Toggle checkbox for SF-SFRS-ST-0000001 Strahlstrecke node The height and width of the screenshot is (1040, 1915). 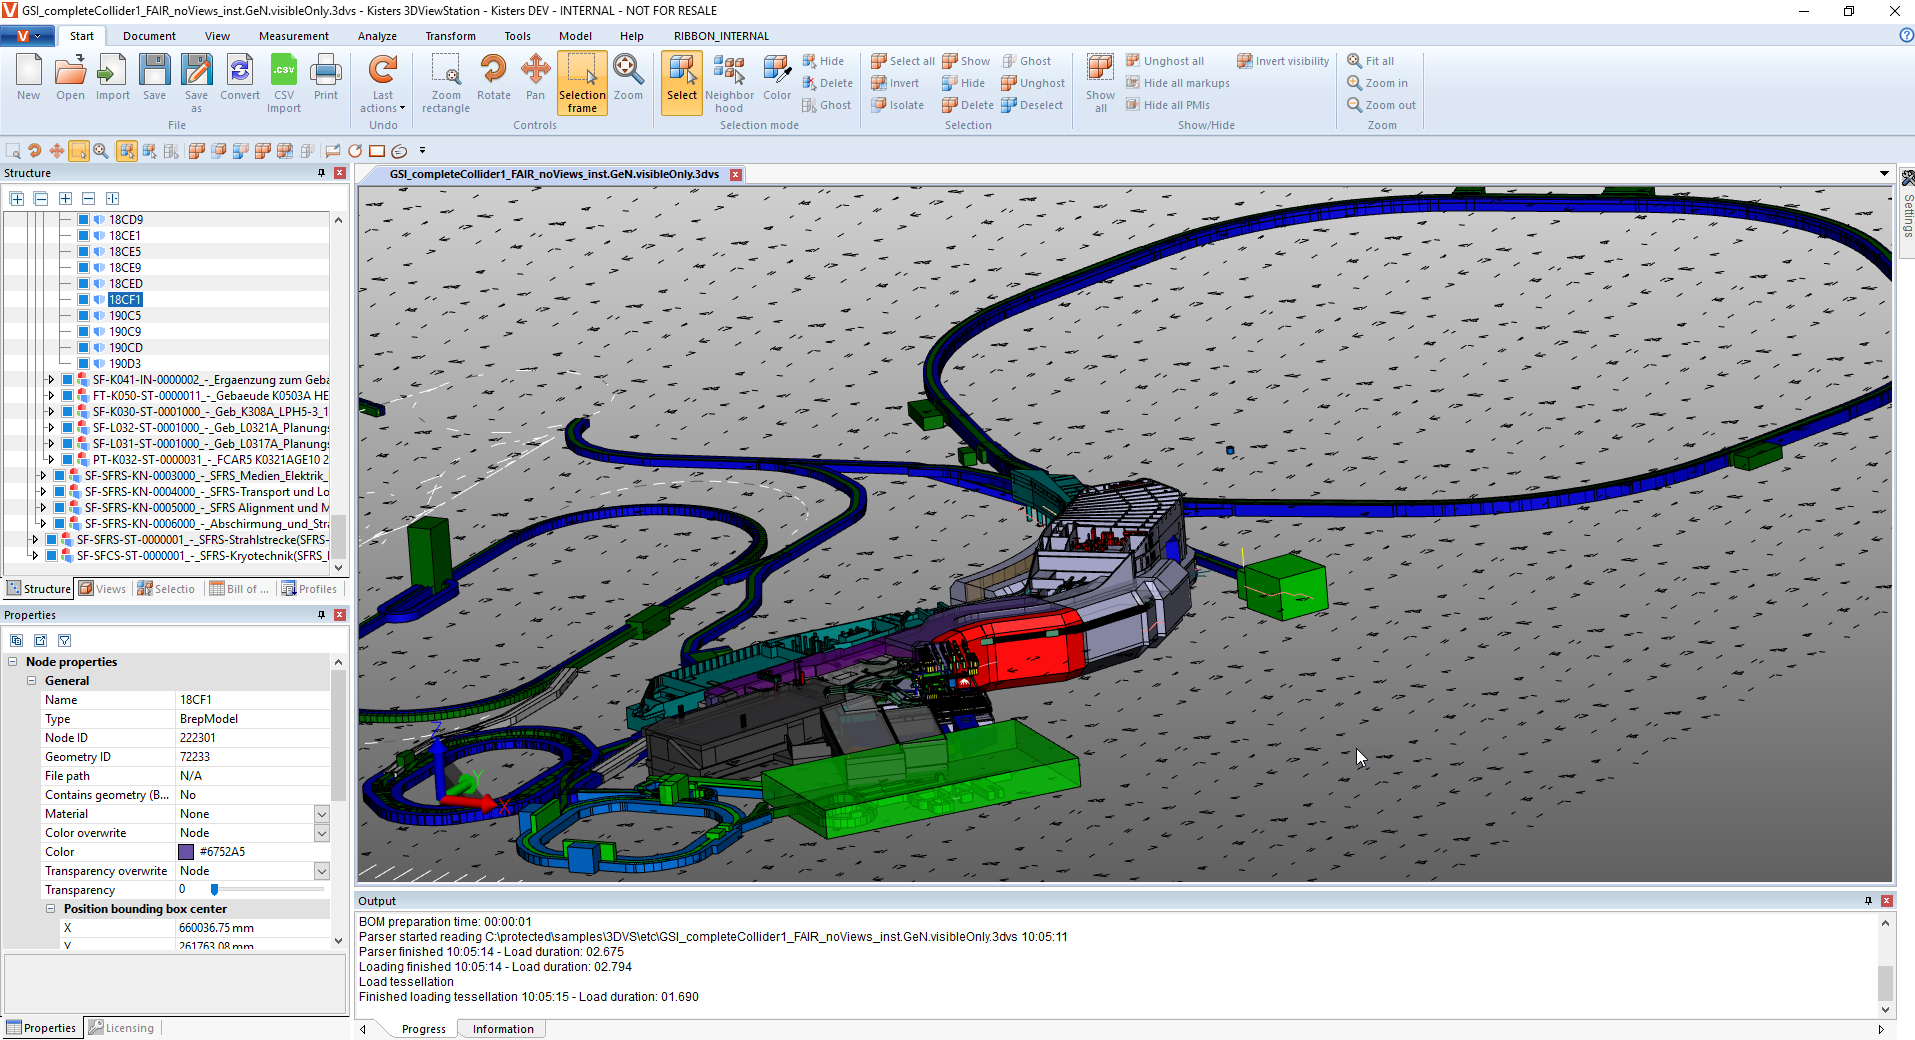coord(52,540)
